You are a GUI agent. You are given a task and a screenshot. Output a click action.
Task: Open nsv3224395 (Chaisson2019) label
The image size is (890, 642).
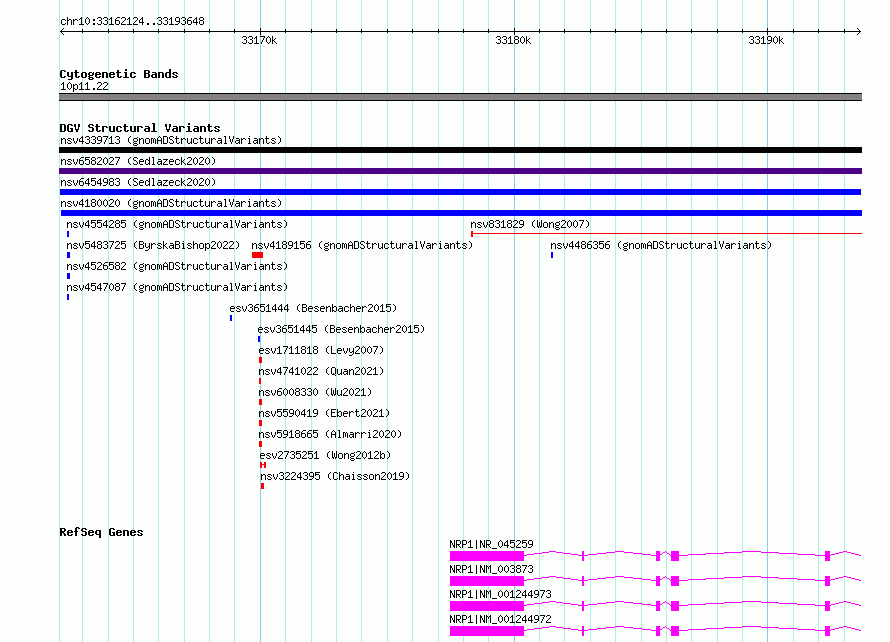click(x=335, y=476)
